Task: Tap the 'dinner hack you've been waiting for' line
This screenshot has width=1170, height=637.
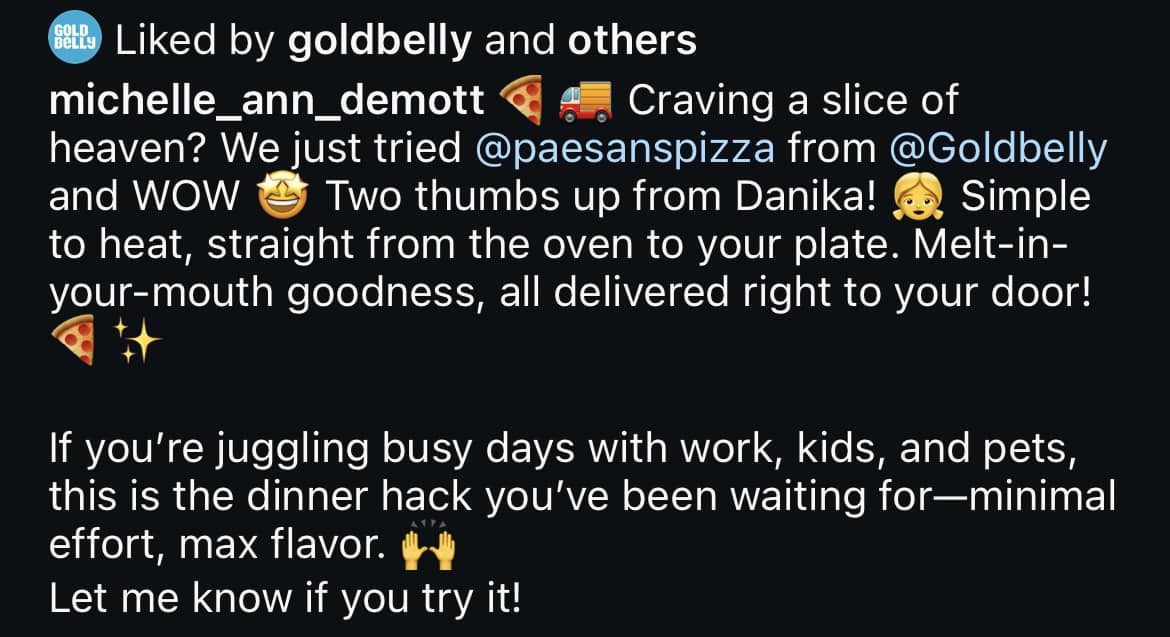Action: pos(582,497)
